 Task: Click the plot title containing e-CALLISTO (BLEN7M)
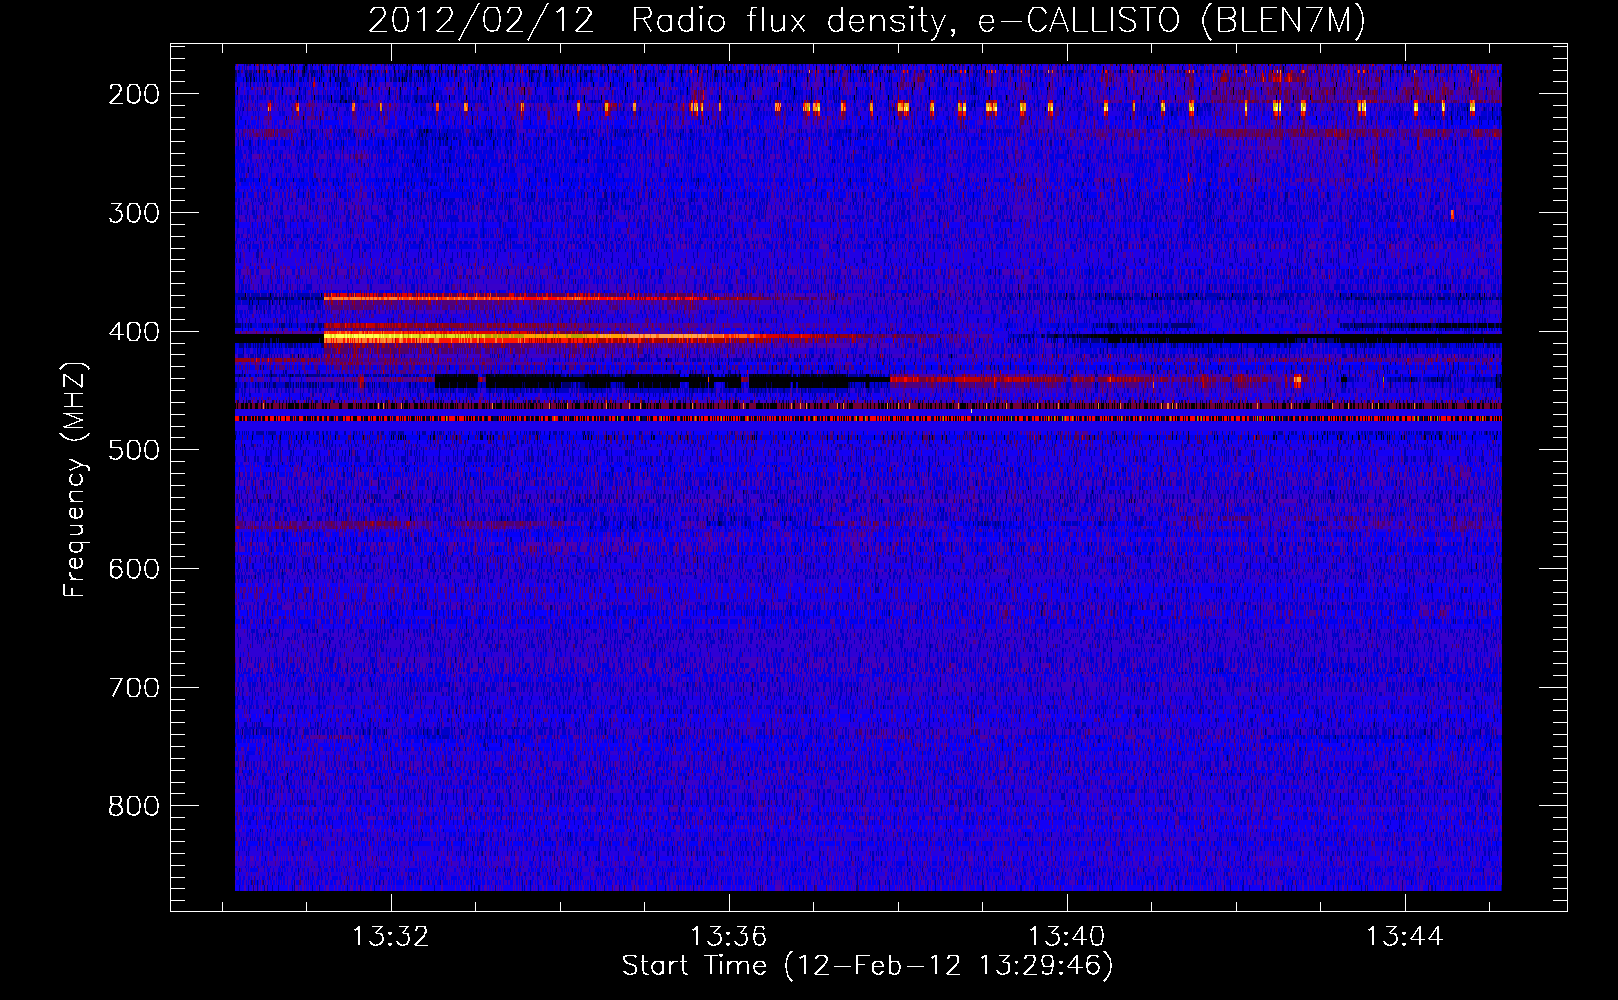(866, 21)
